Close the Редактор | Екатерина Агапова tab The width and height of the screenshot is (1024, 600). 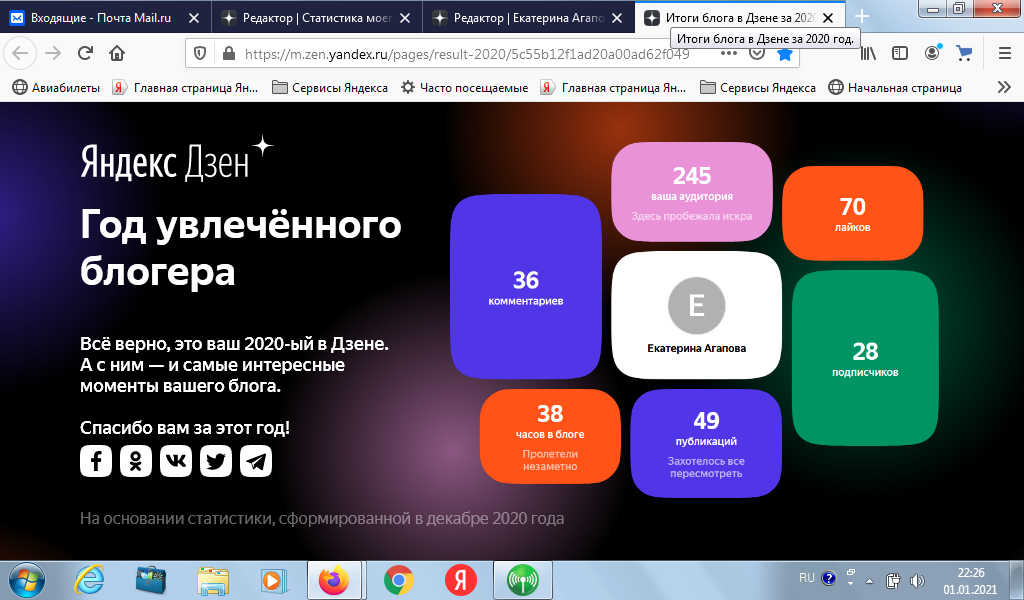click(x=616, y=18)
